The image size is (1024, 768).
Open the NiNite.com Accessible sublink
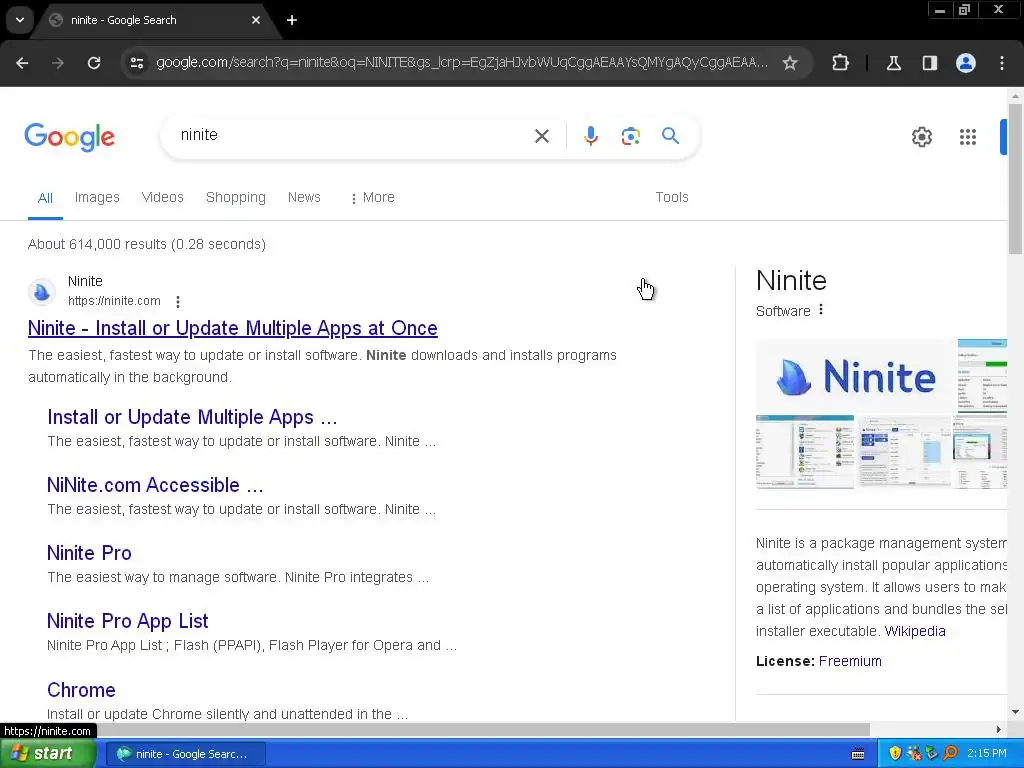click(x=155, y=485)
